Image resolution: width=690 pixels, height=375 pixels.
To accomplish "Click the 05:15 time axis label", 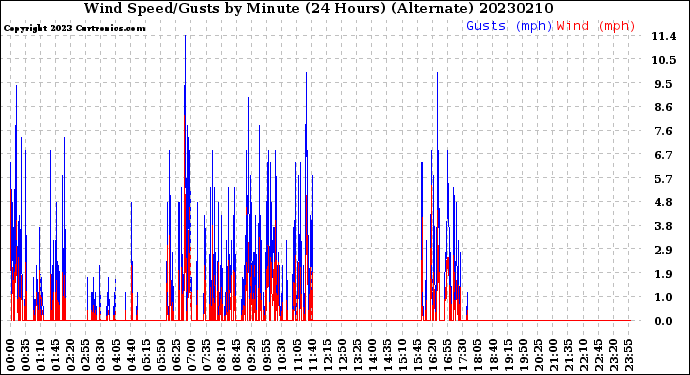I will 146,355.
